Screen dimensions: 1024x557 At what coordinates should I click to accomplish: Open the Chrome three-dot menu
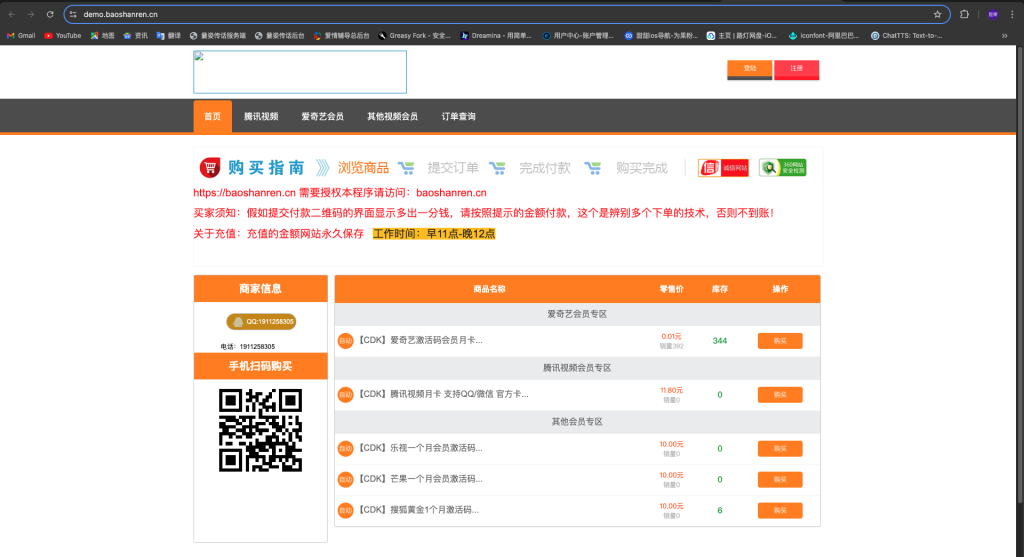click(x=1012, y=14)
